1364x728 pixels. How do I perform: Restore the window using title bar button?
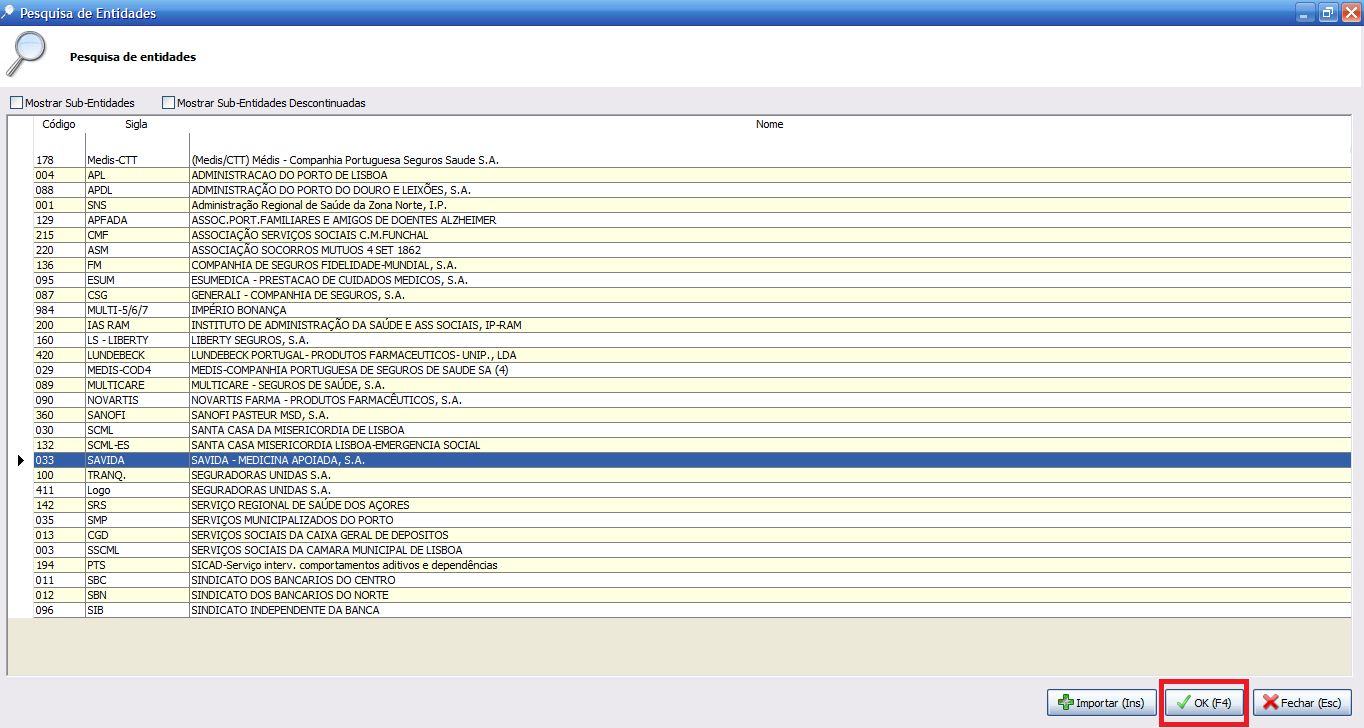tap(1328, 13)
